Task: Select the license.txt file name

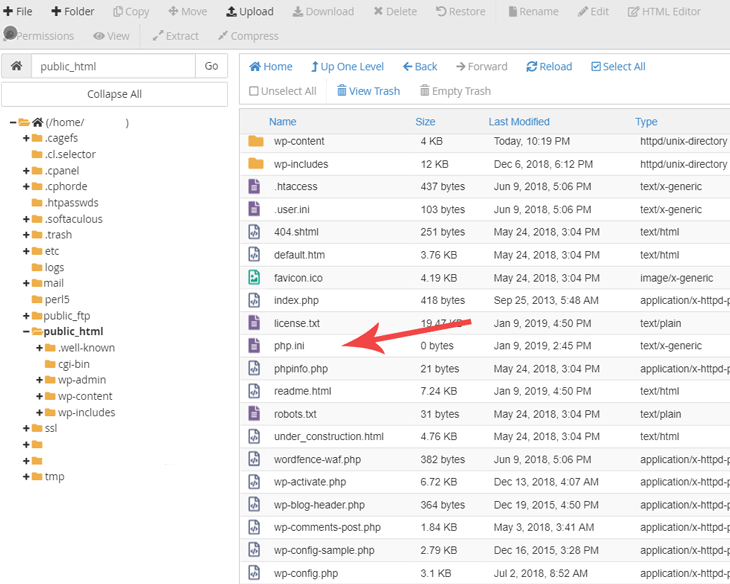Action: coord(297,323)
